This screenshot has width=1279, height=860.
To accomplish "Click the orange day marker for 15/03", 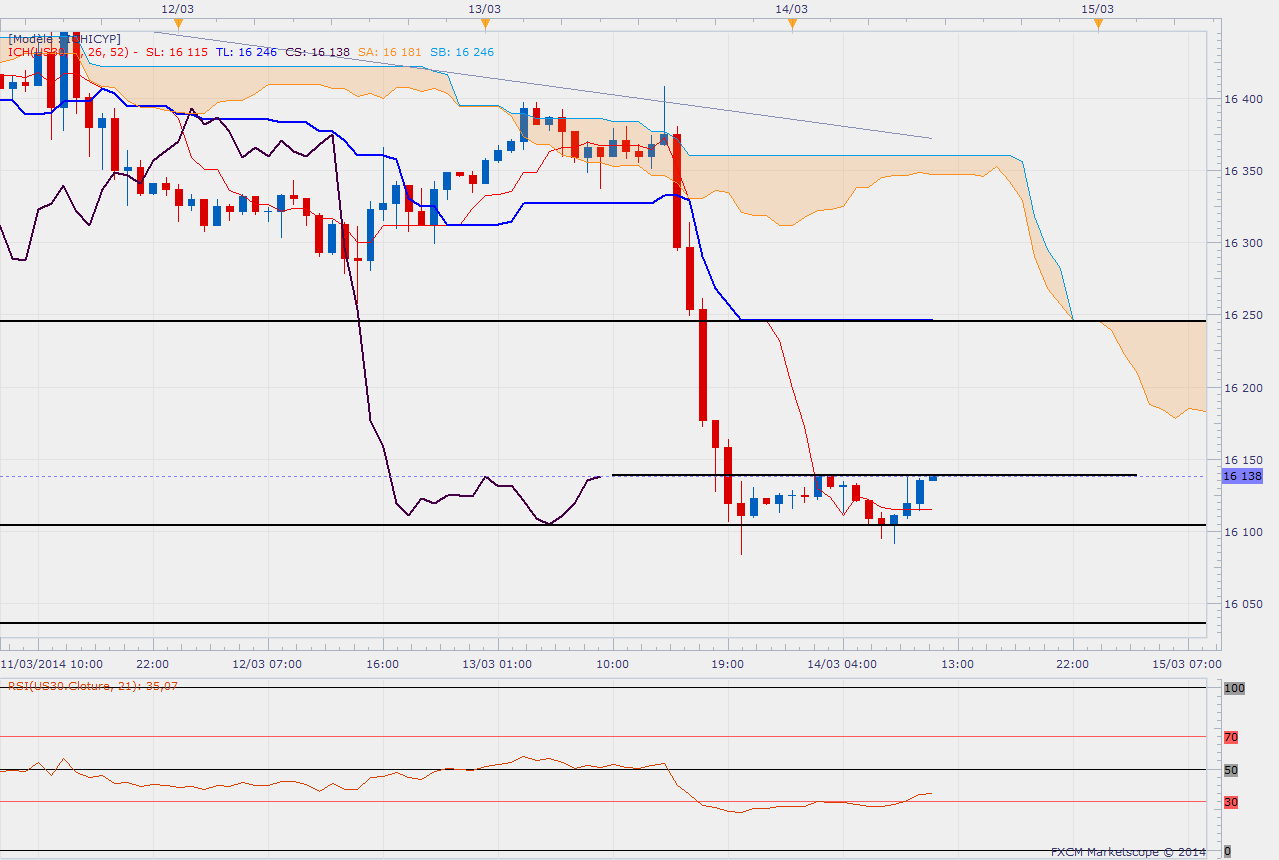I will pyautogui.click(x=1098, y=24).
